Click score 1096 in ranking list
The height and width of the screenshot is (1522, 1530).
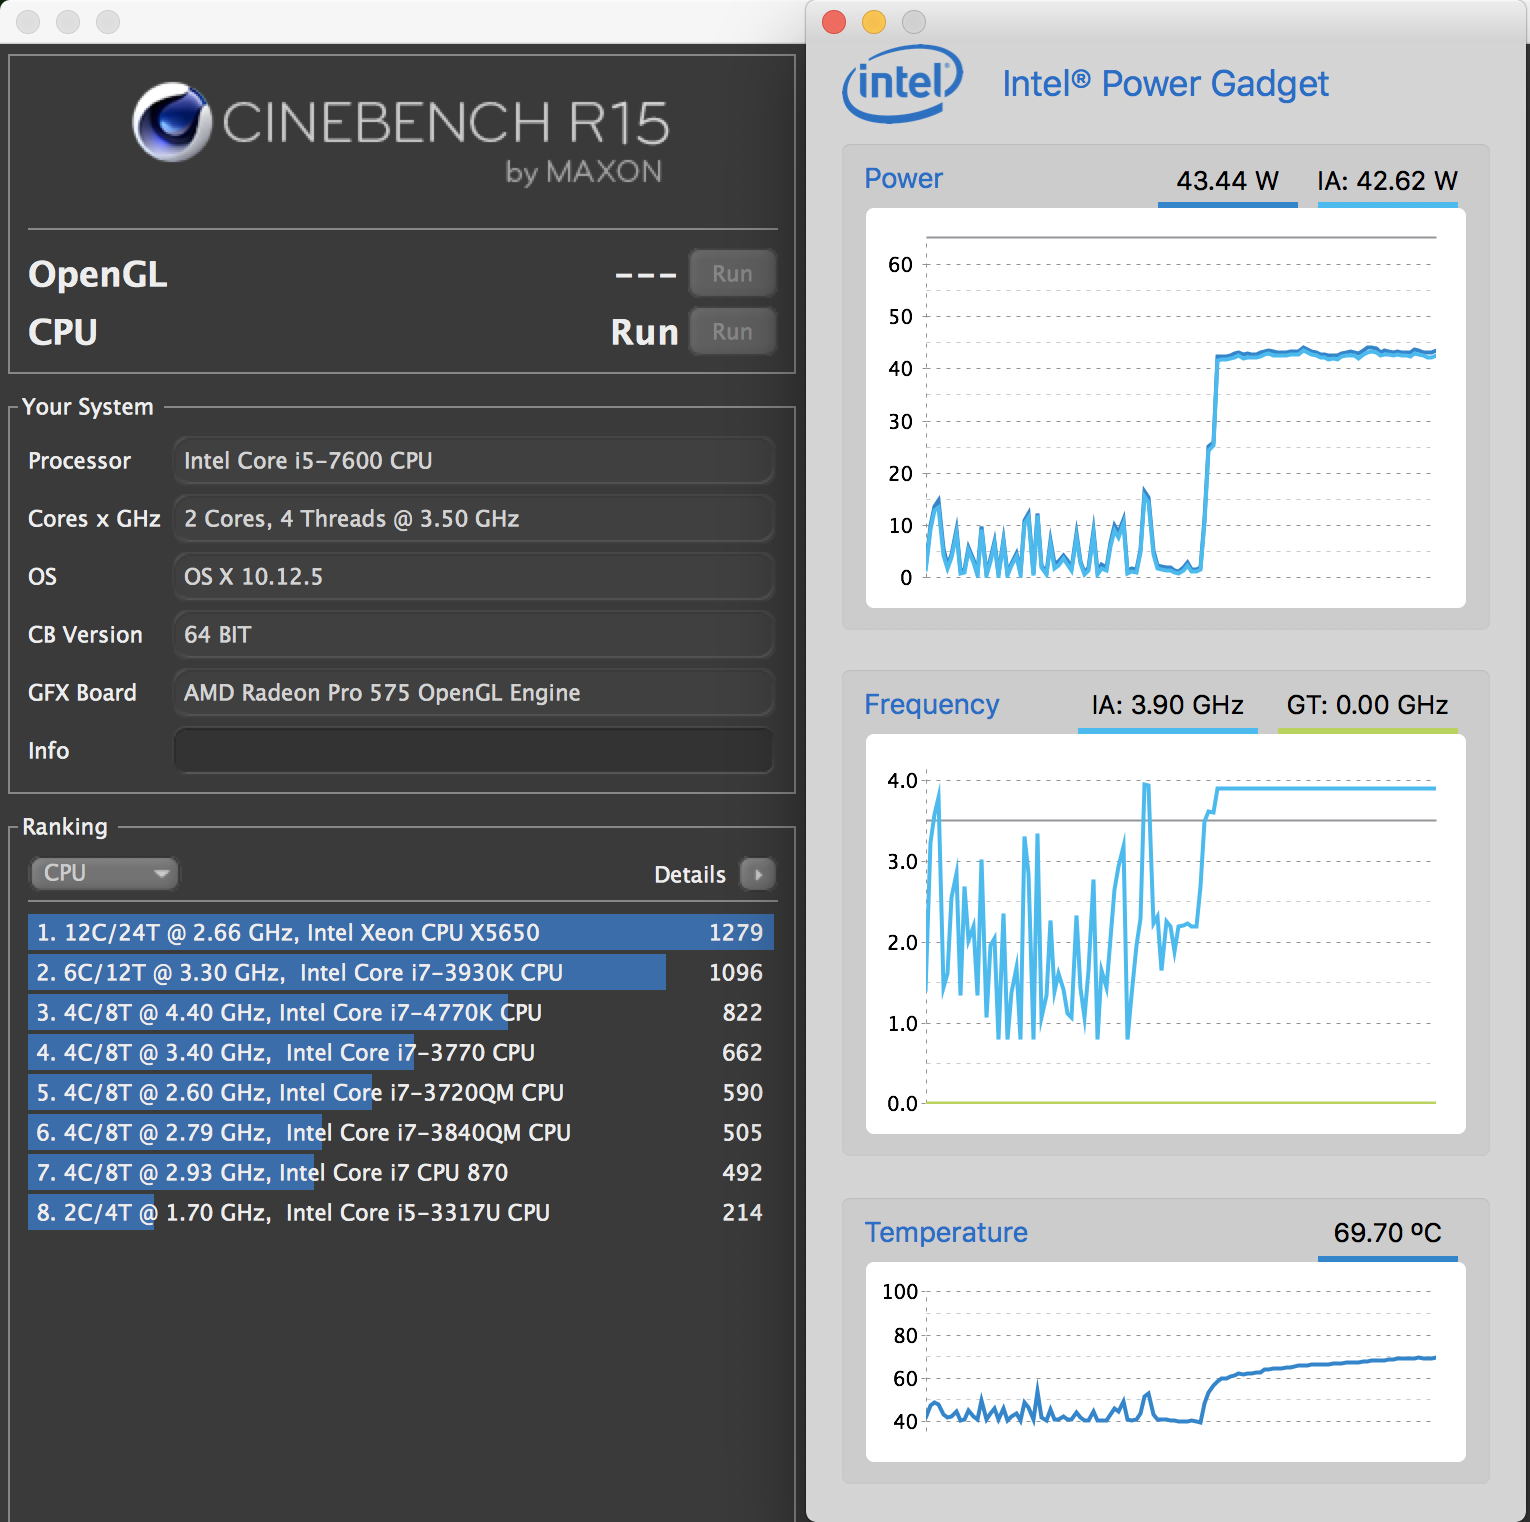(736, 972)
